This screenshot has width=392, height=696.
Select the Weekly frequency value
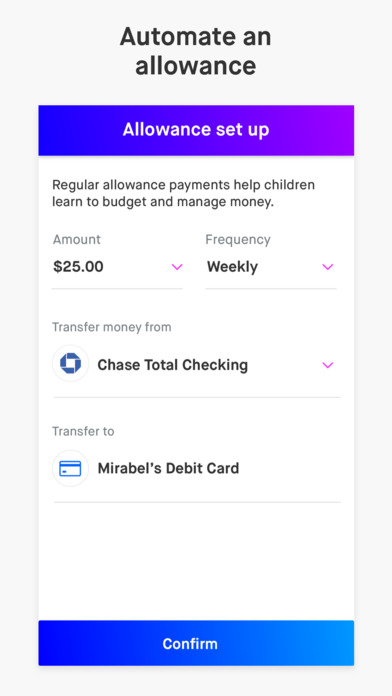[232, 267]
